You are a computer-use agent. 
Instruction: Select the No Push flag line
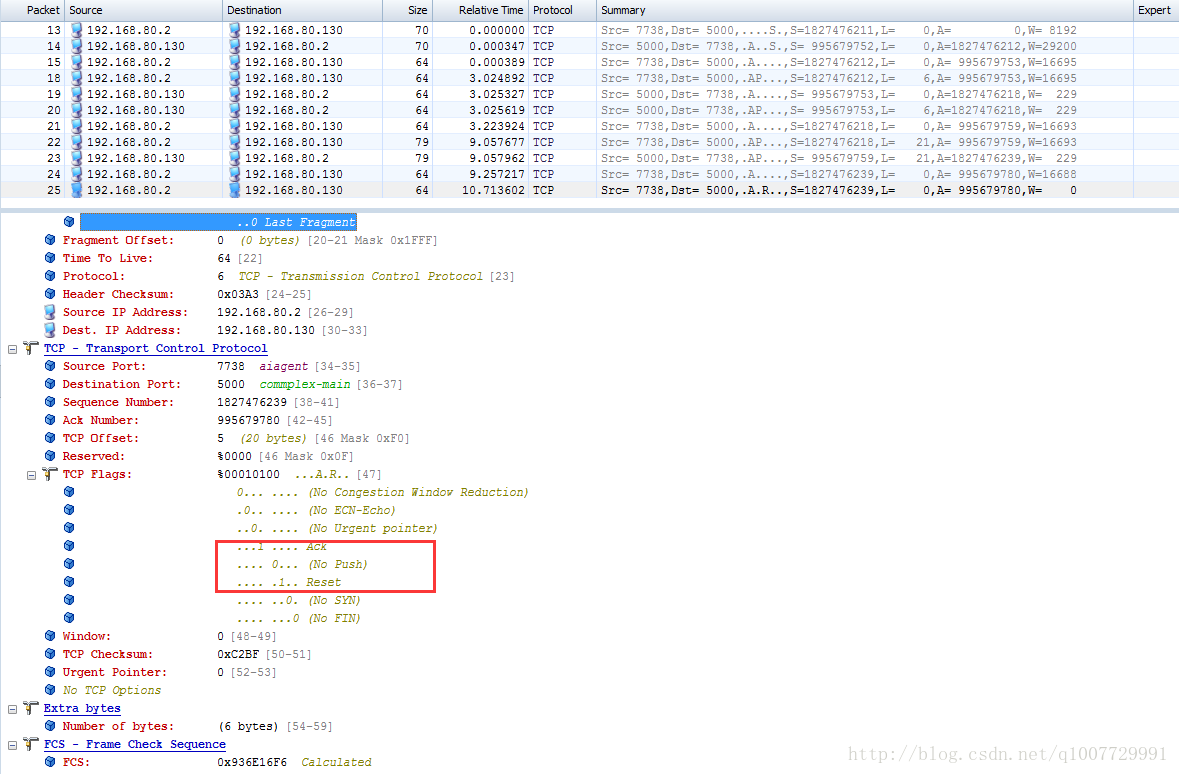(302, 565)
